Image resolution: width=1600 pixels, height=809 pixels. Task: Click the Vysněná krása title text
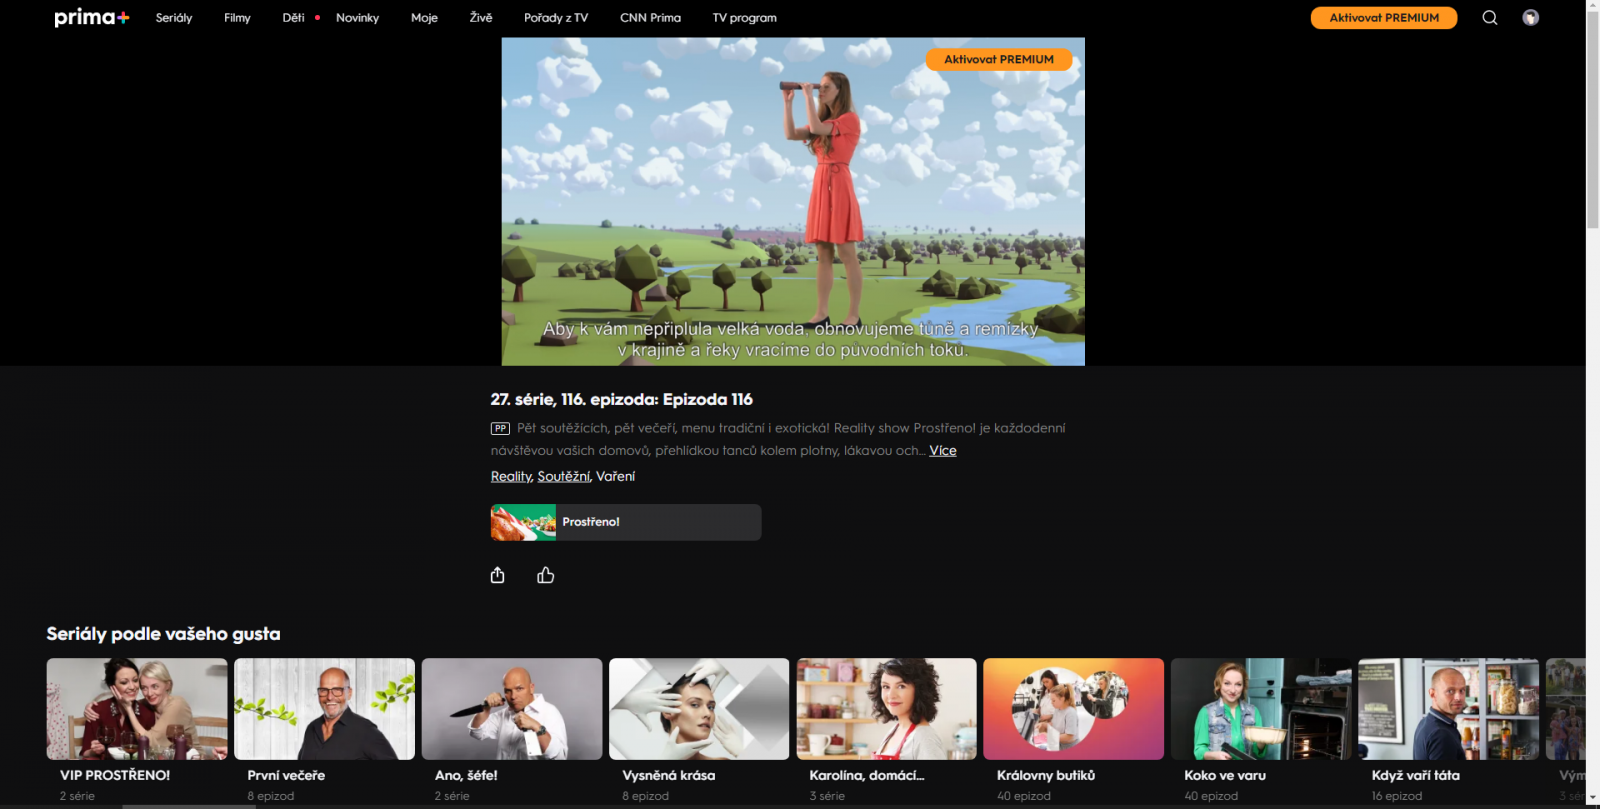click(668, 775)
